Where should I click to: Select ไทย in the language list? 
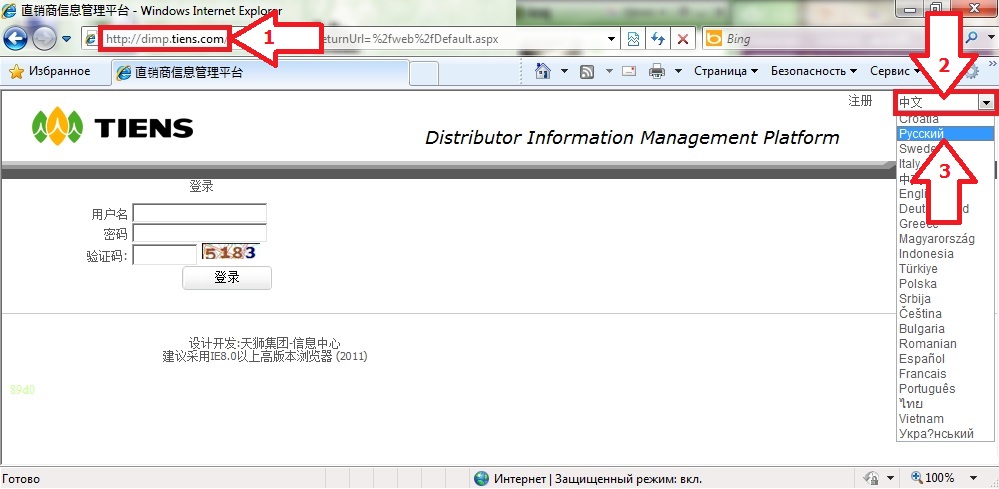point(945,404)
